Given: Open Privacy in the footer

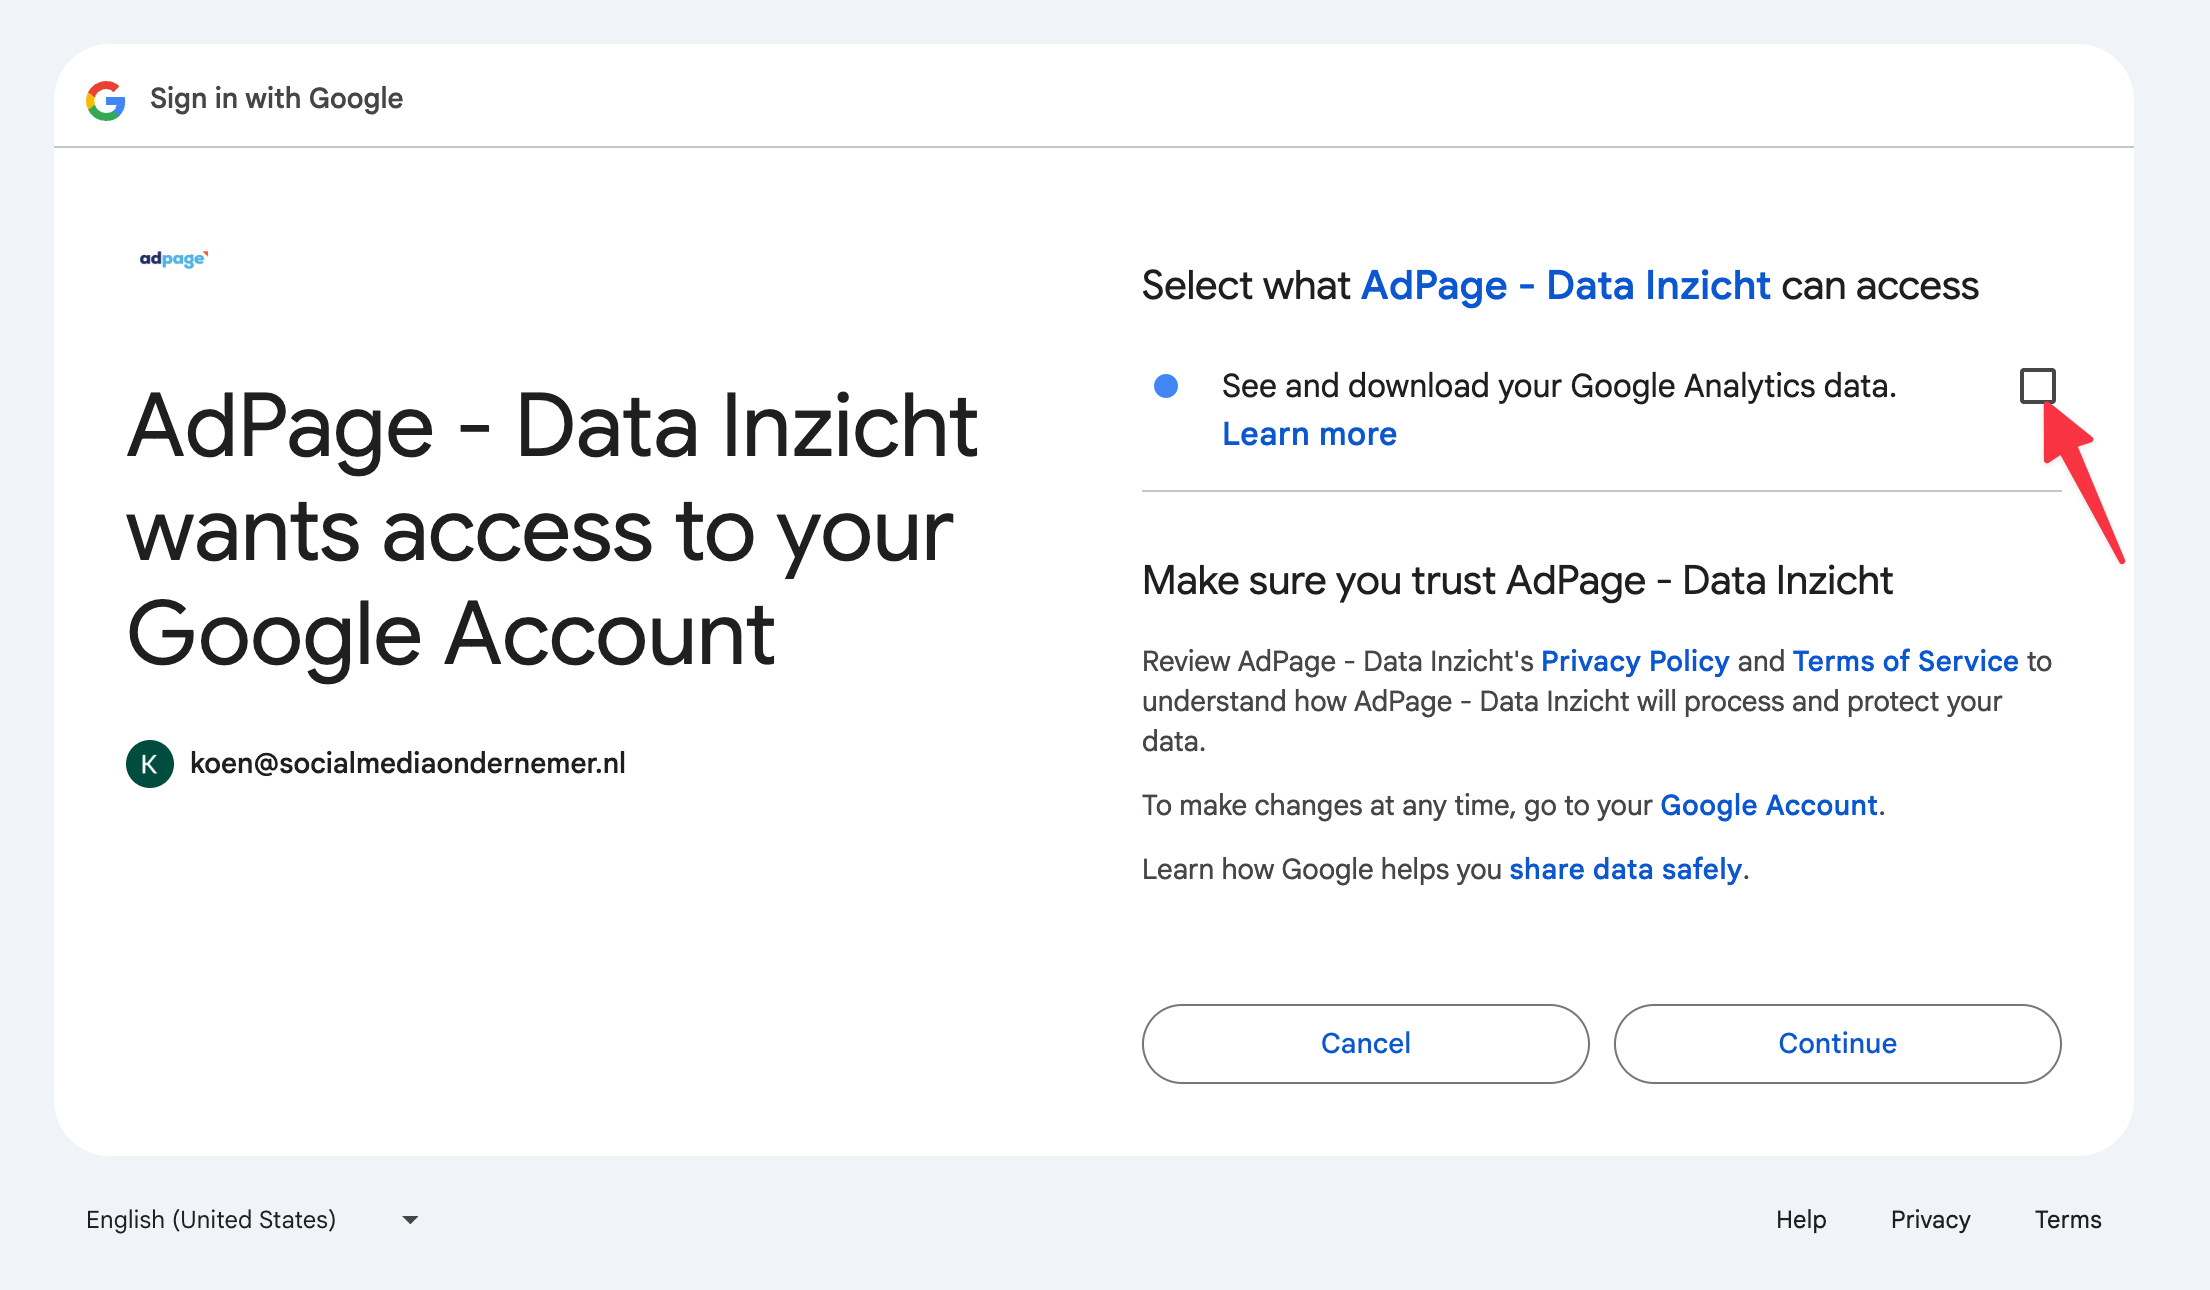Looking at the screenshot, I should click(1930, 1220).
